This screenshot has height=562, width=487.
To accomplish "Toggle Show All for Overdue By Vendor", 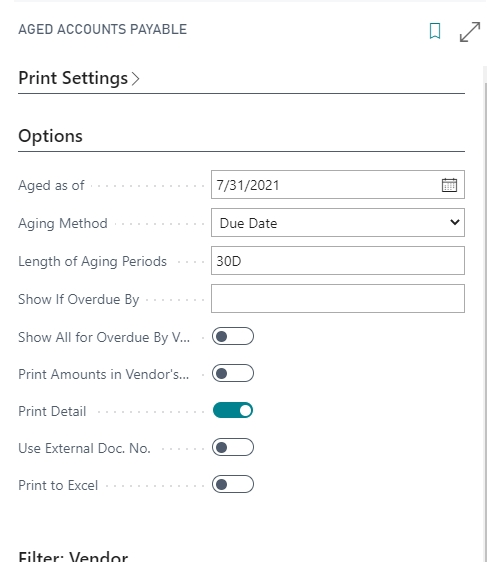I will click(x=233, y=336).
